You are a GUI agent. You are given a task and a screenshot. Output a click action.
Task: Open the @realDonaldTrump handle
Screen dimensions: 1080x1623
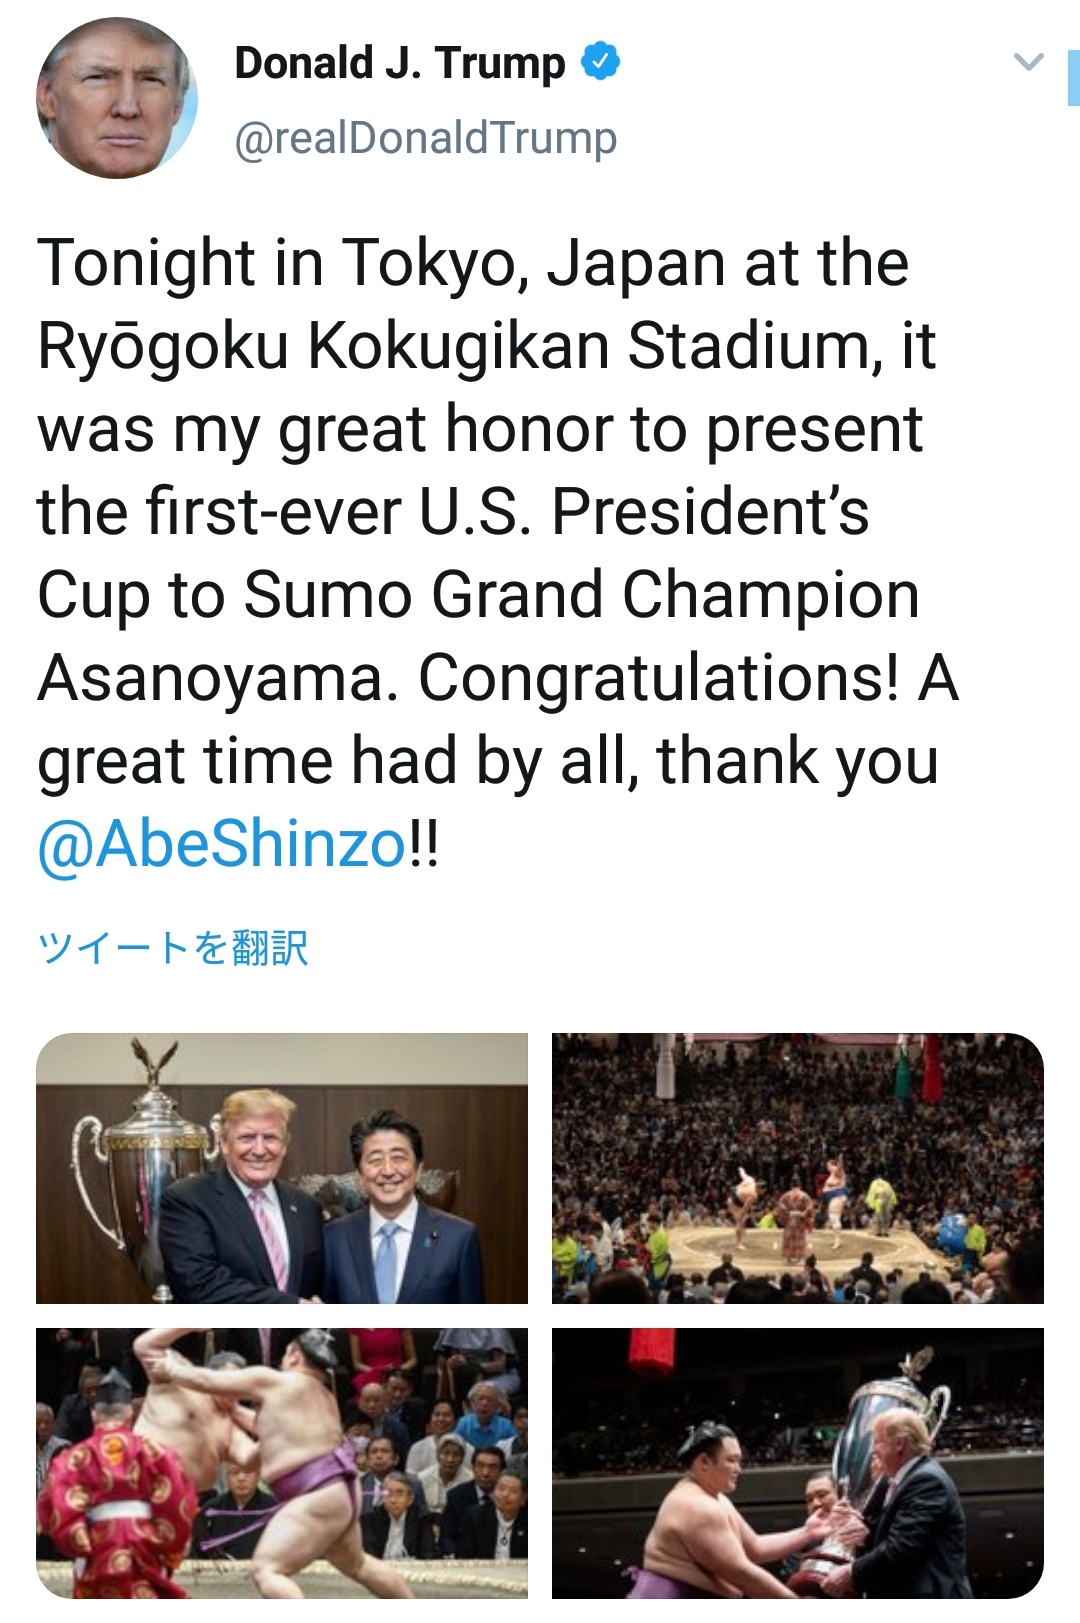(x=425, y=138)
